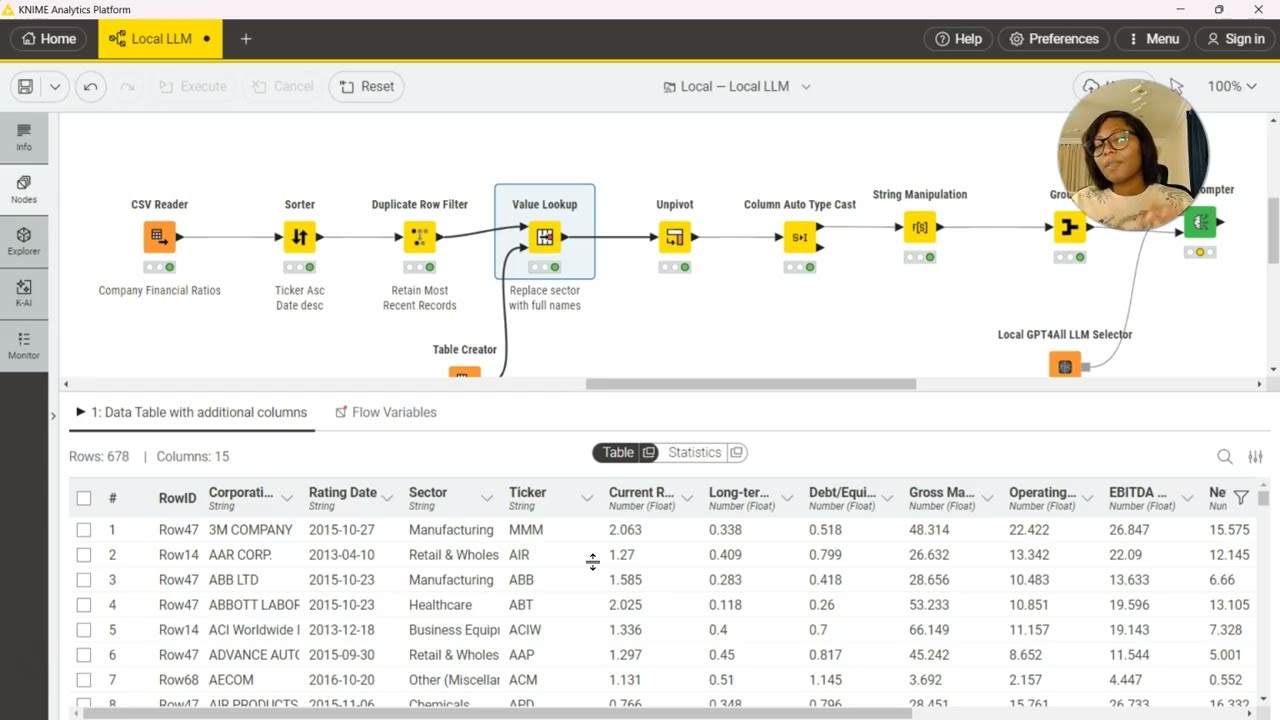Open the Monitor side panel

(x=24, y=346)
